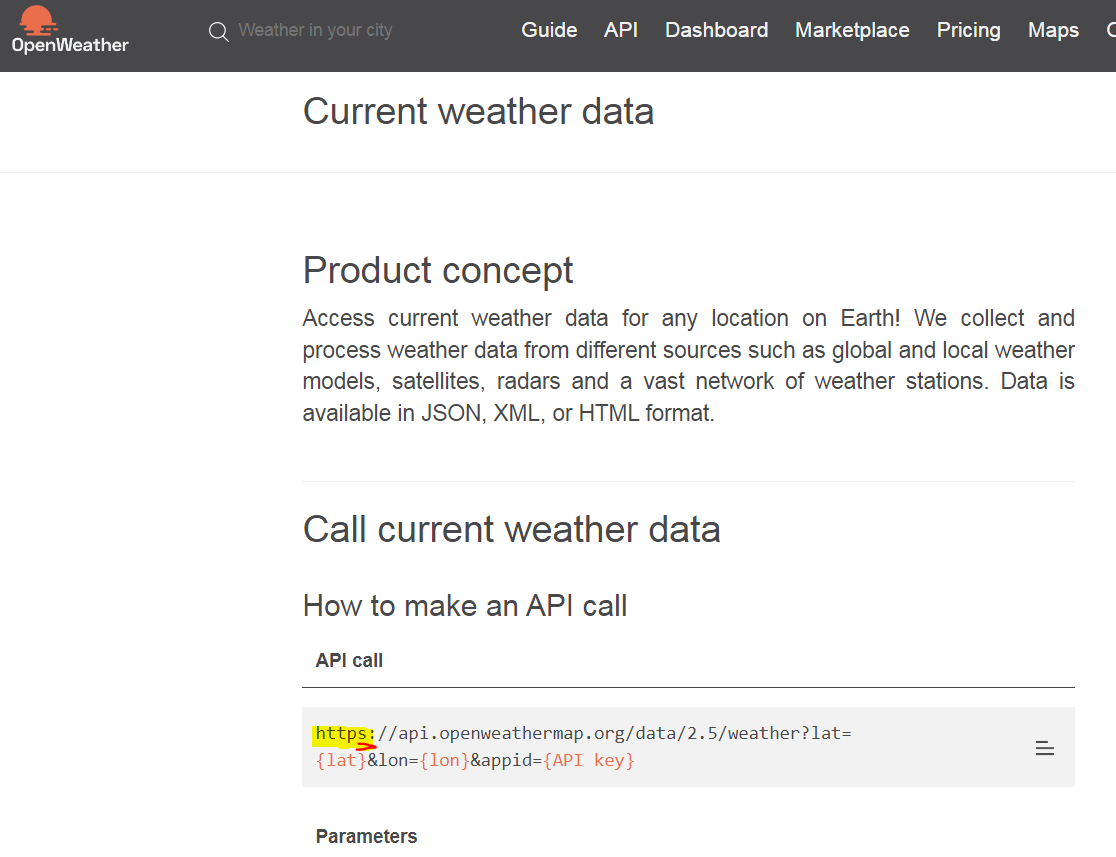Click the 'How to make an API call' heading
This screenshot has height=857, width=1116.
[x=465, y=605]
